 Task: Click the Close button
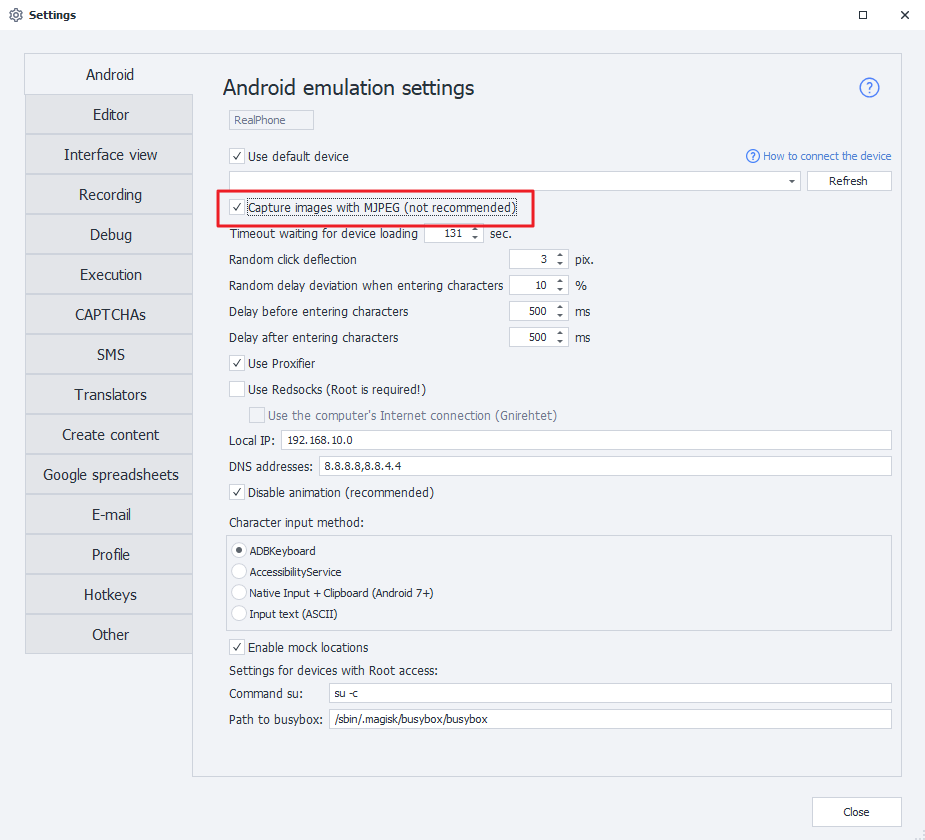click(856, 812)
